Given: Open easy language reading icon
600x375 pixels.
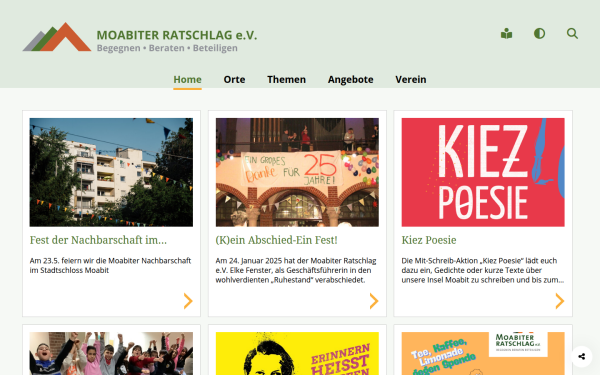Looking at the screenshot, I should pos(506,34).
